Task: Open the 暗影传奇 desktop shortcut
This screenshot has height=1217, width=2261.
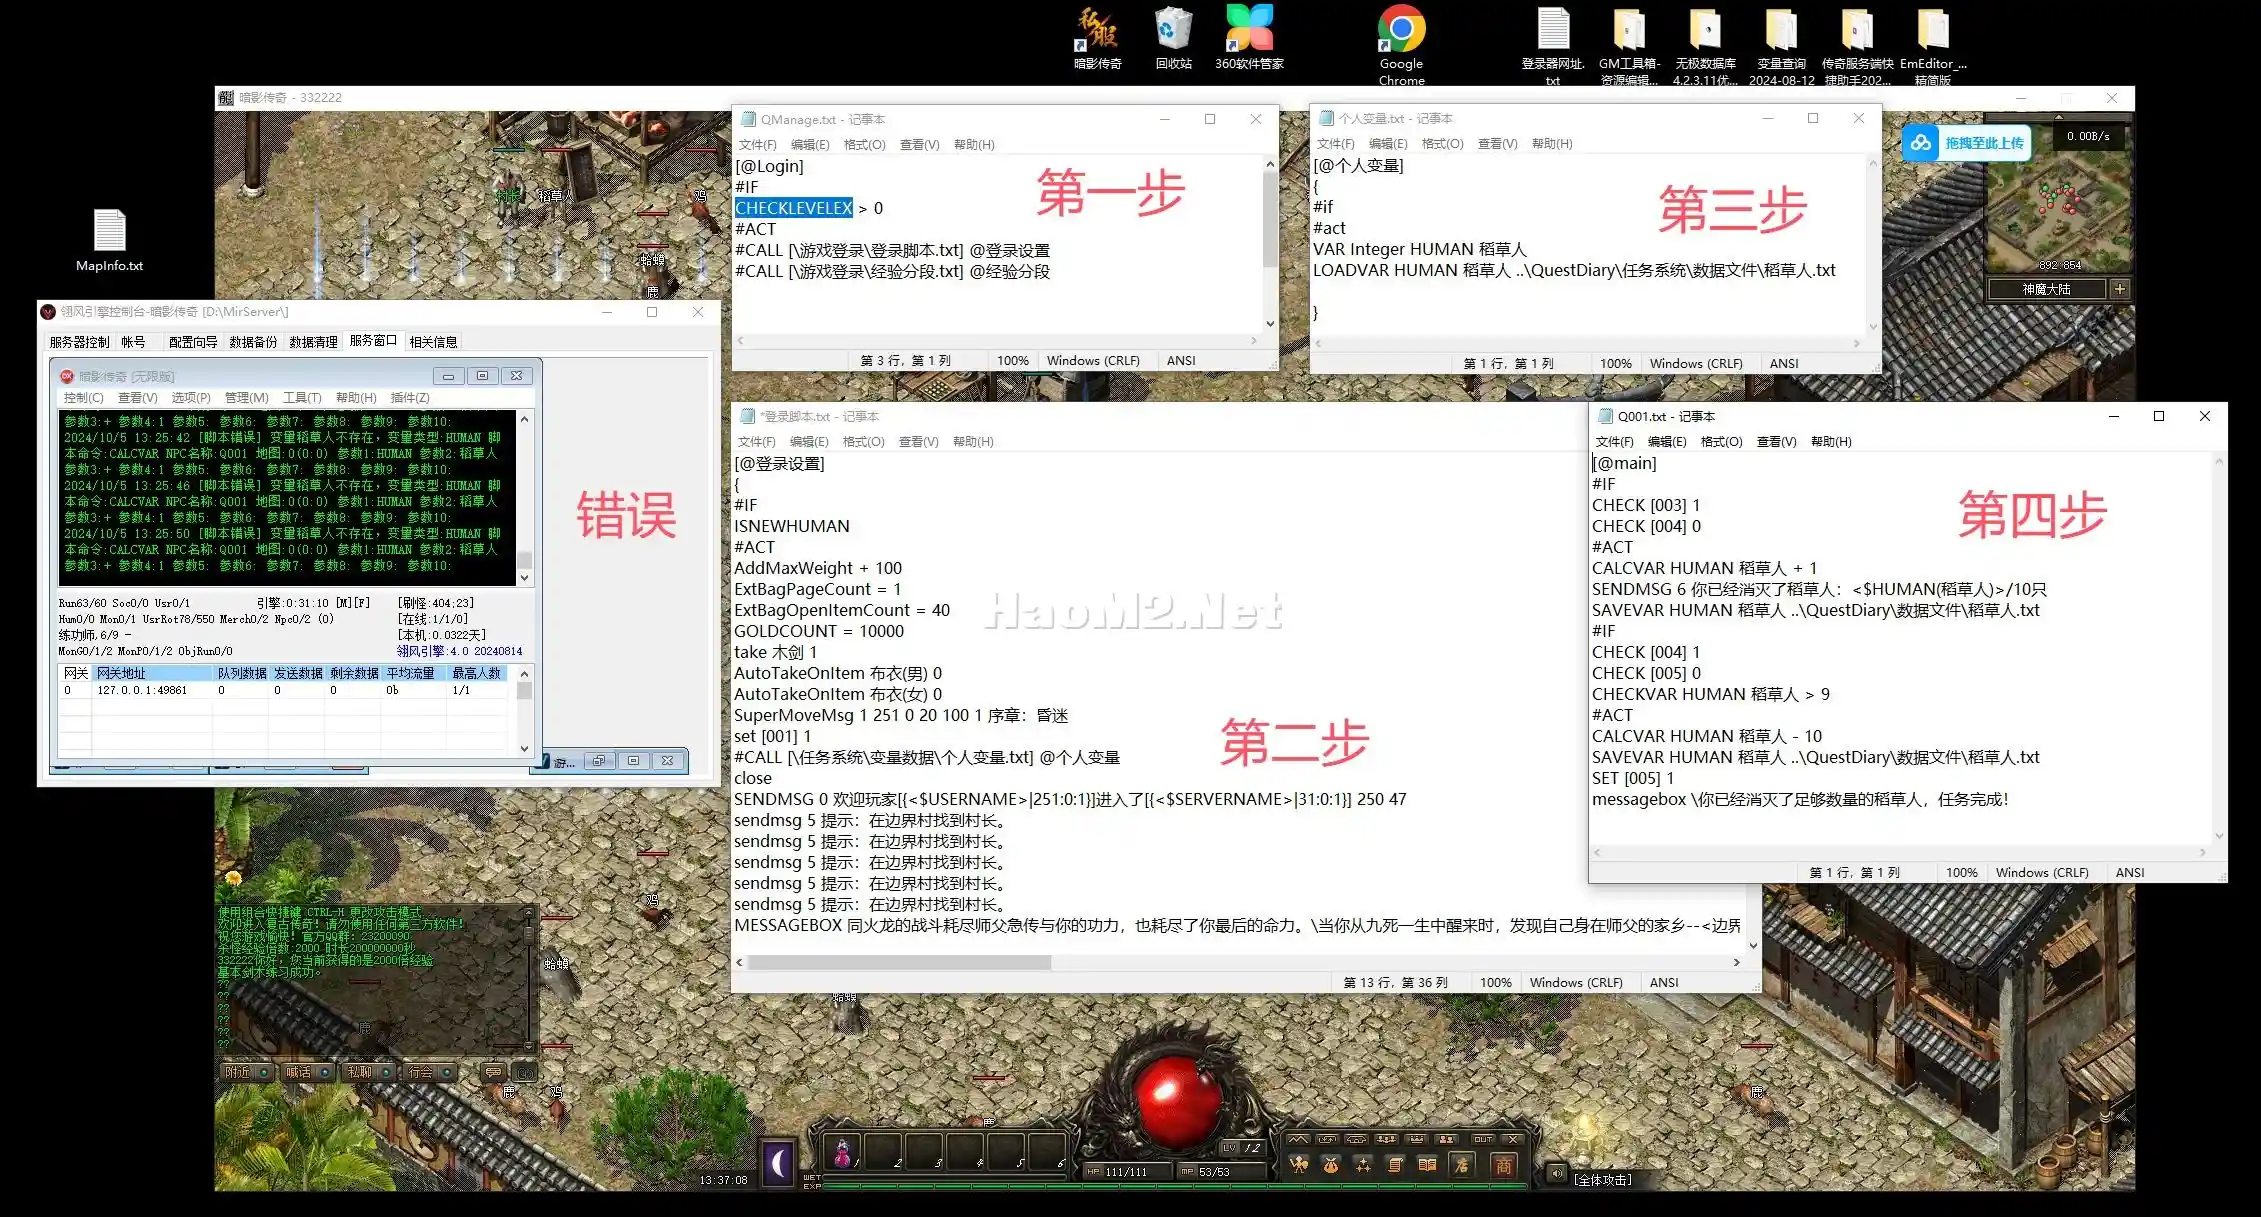Action: click(x=1097, y=38)
